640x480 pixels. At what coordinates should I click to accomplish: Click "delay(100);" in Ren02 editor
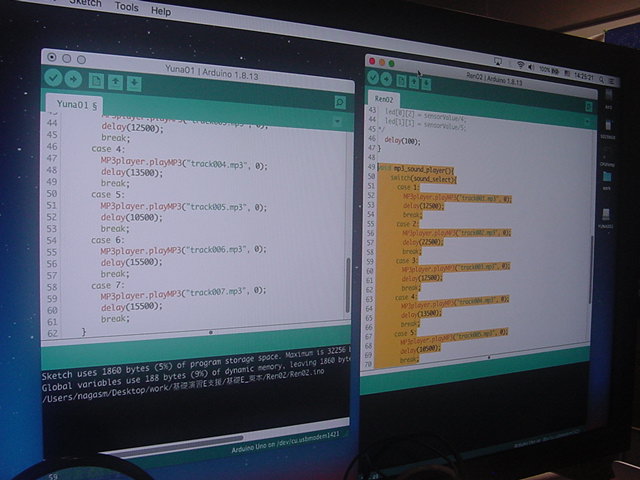point(402,141)
